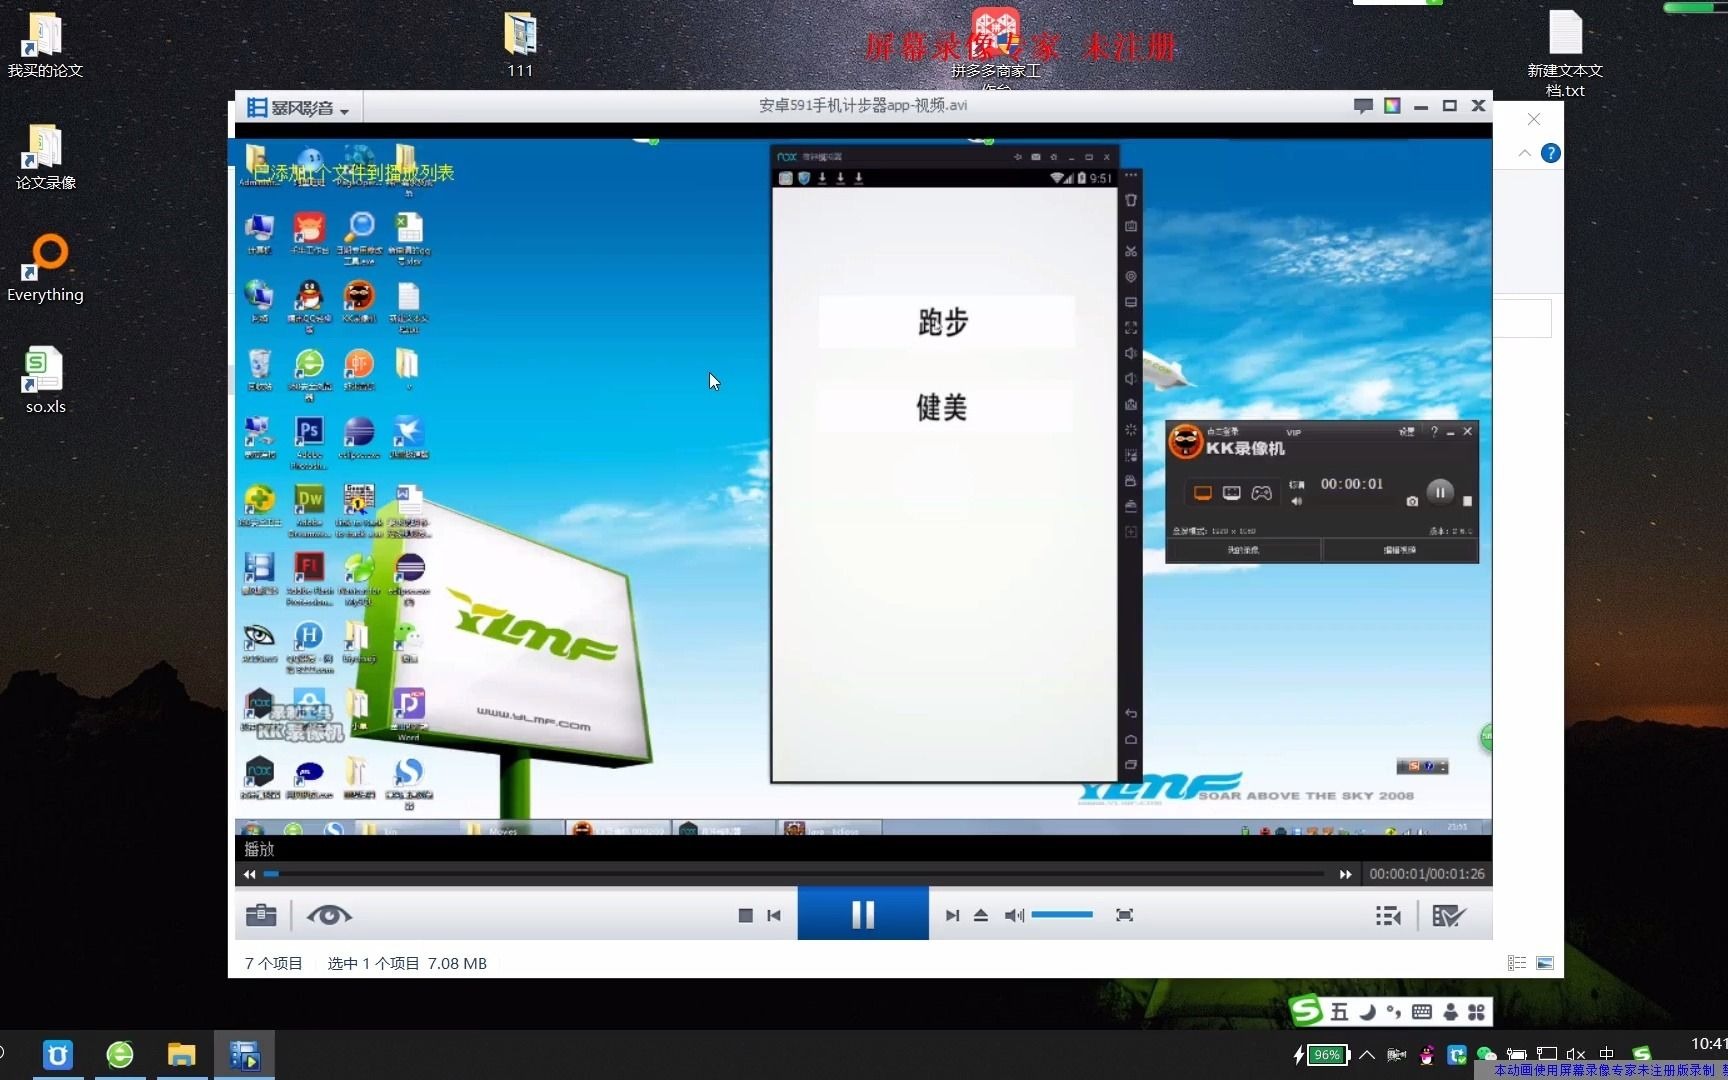Image resolution: width=1728 pixels, height=1080 pixels.
Task: Open the QQ penguin tray icon
Action: coord(1427,1054)
